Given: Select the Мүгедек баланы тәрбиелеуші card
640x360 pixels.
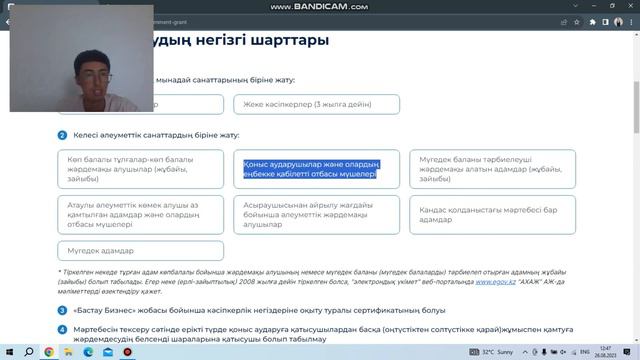Looking at the screenshot, I should tap(492, 169).
